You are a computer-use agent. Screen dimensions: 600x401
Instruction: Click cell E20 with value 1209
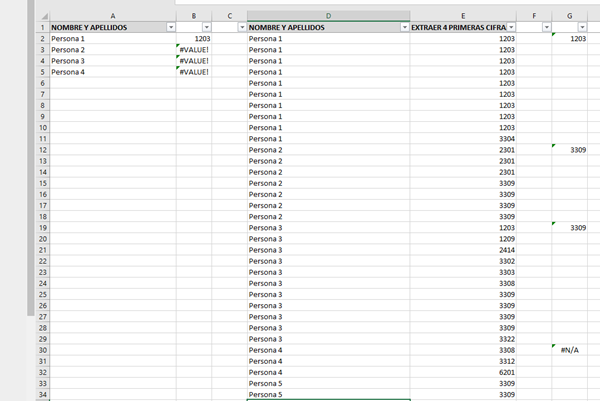[463, 239]
